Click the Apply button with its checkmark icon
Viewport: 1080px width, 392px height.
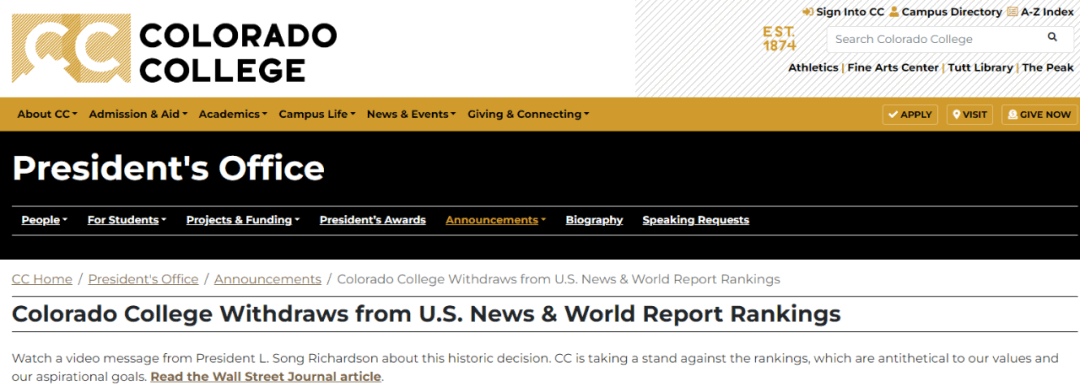pos(910,114)
